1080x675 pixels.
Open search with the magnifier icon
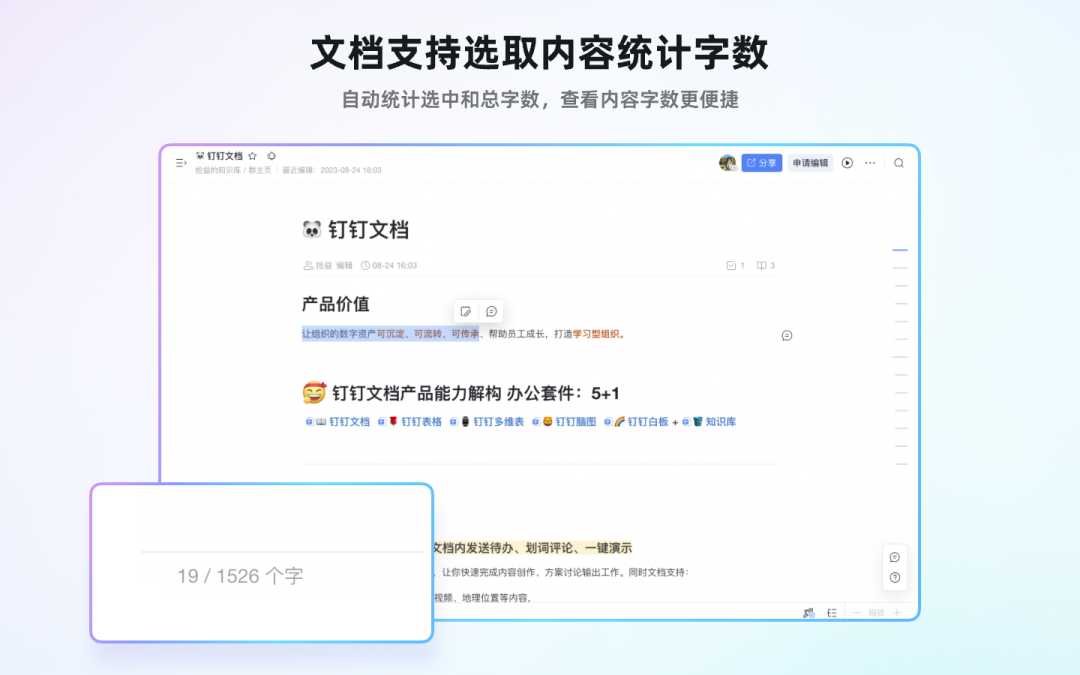point(899,163)
